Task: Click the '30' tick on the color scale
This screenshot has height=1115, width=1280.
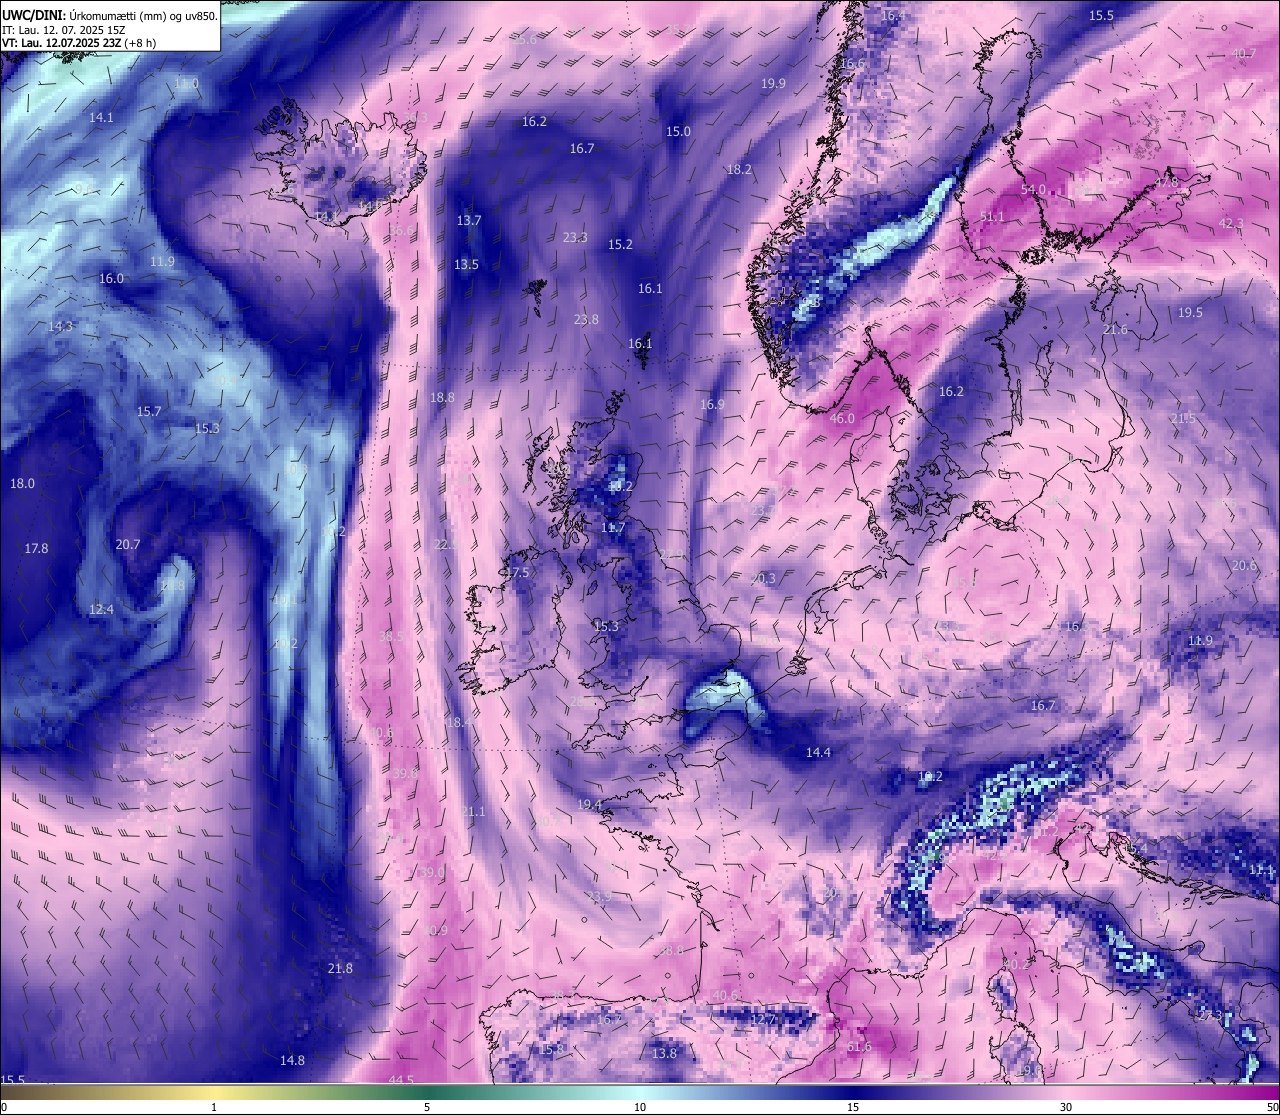Action: point(1066,1108)
